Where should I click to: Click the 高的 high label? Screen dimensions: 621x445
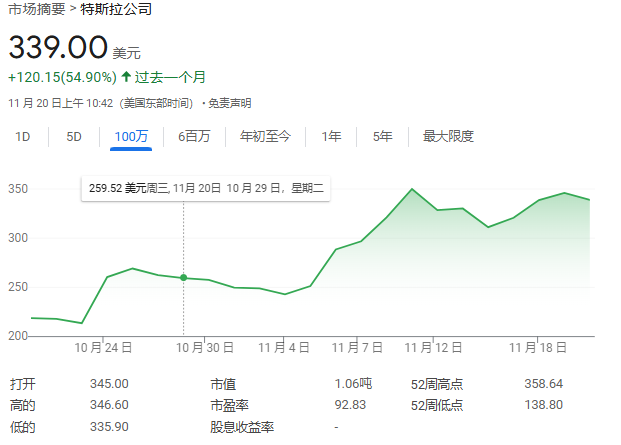[x=23, y=405]
